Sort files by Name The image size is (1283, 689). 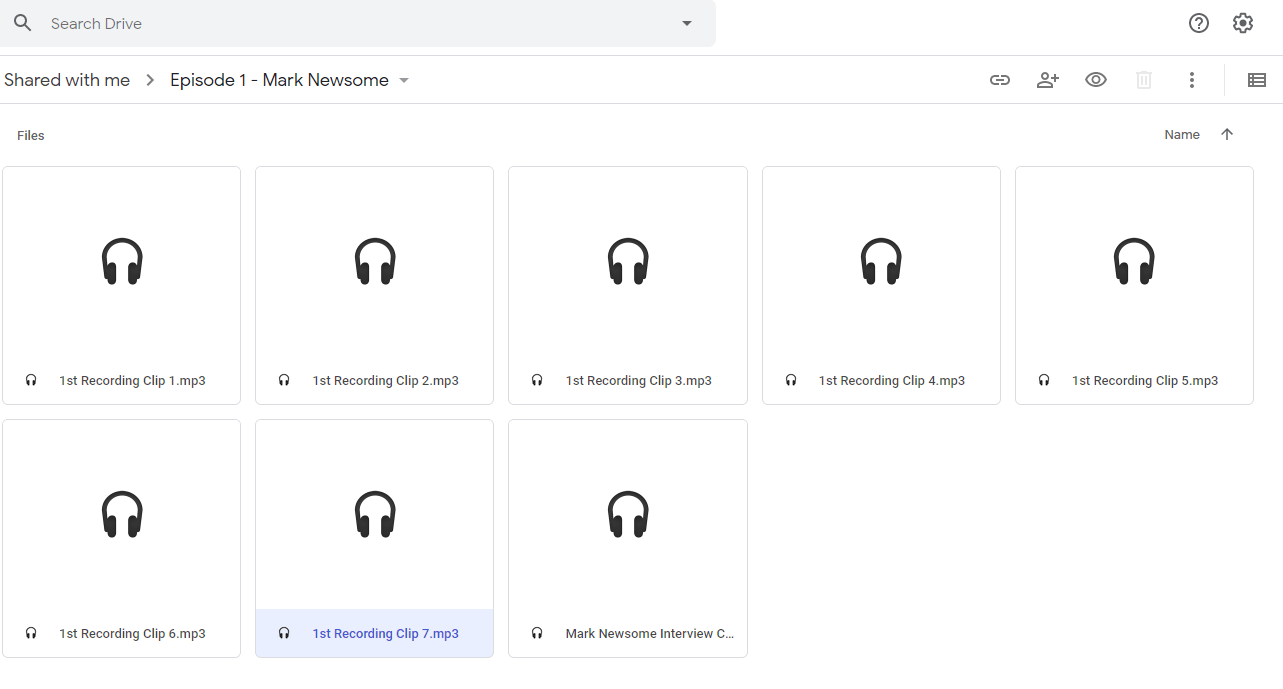1182,135
